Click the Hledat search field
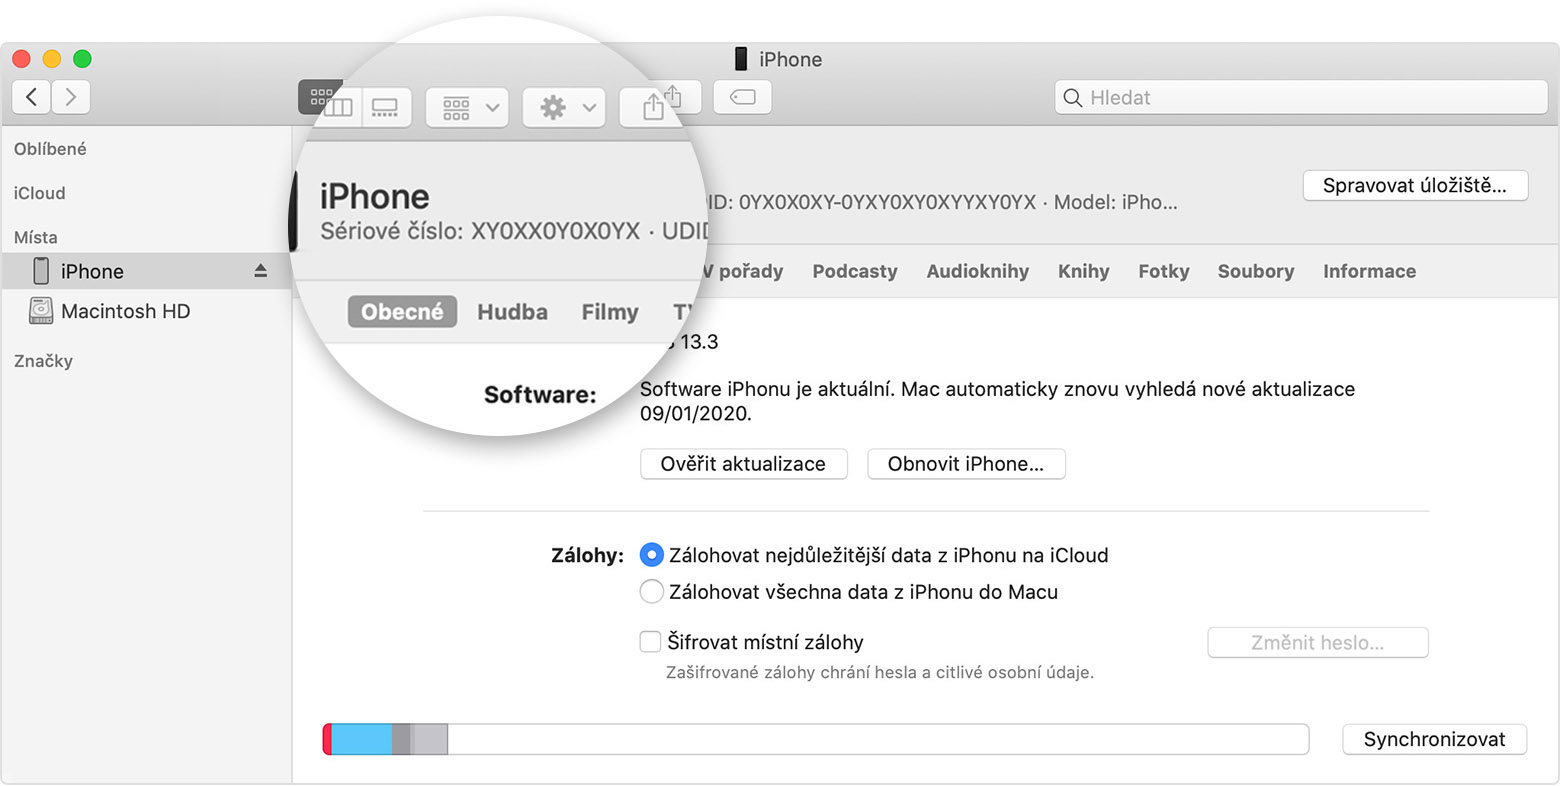This screenshot has height=786, width=1560. point(1300,97)
